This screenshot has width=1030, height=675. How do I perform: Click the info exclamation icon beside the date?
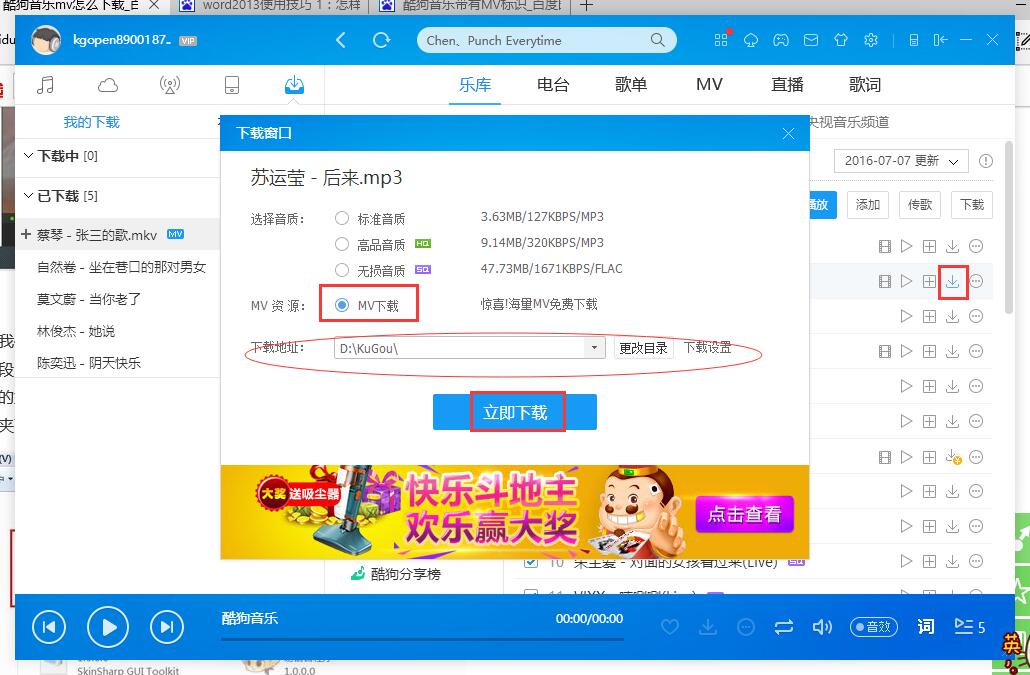(x=985, y=161)
